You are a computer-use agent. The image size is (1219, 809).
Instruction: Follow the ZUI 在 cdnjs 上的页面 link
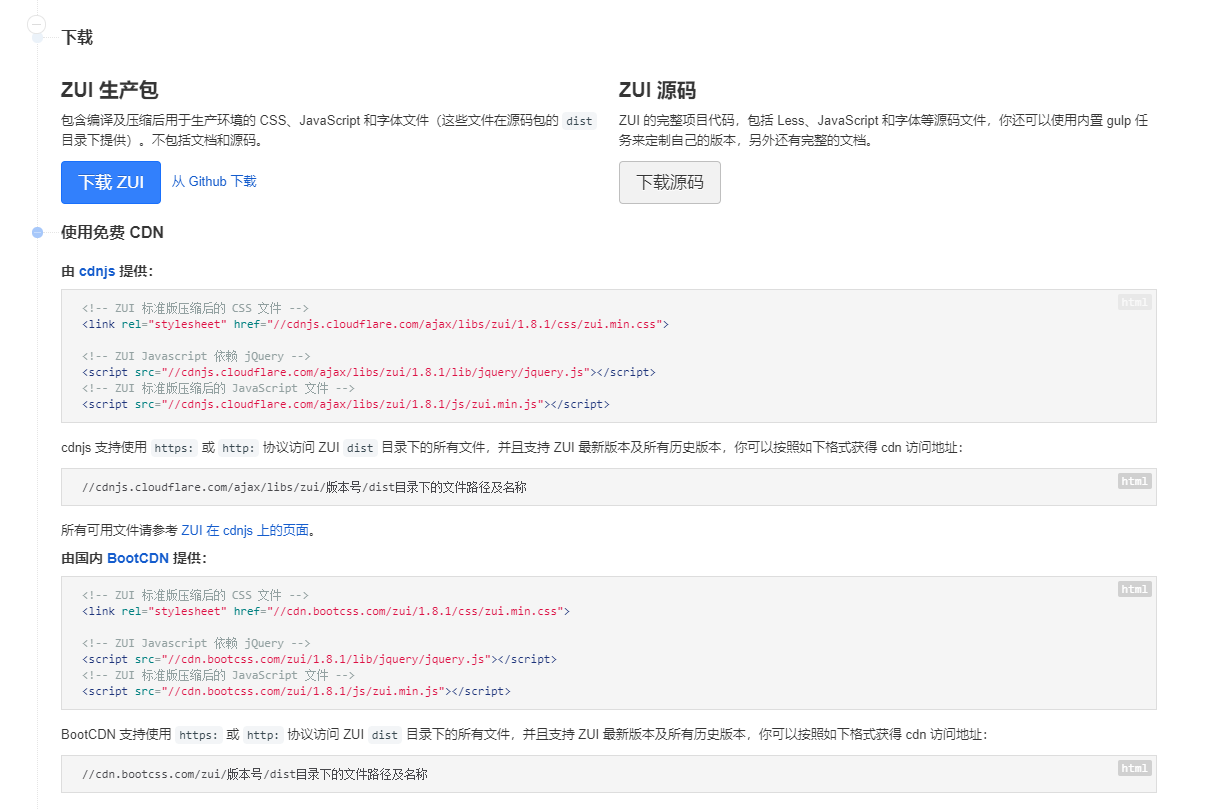click(x=245, y=531)
